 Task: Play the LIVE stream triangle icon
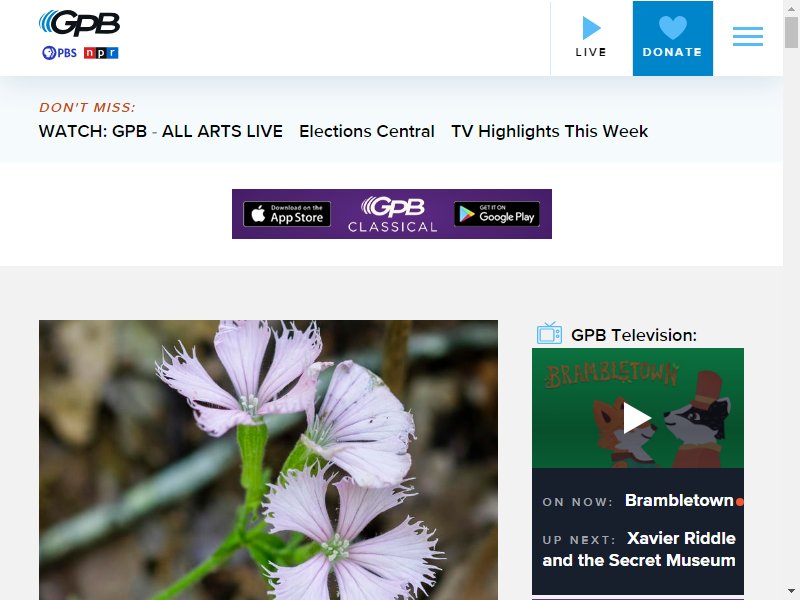[591, 28]
